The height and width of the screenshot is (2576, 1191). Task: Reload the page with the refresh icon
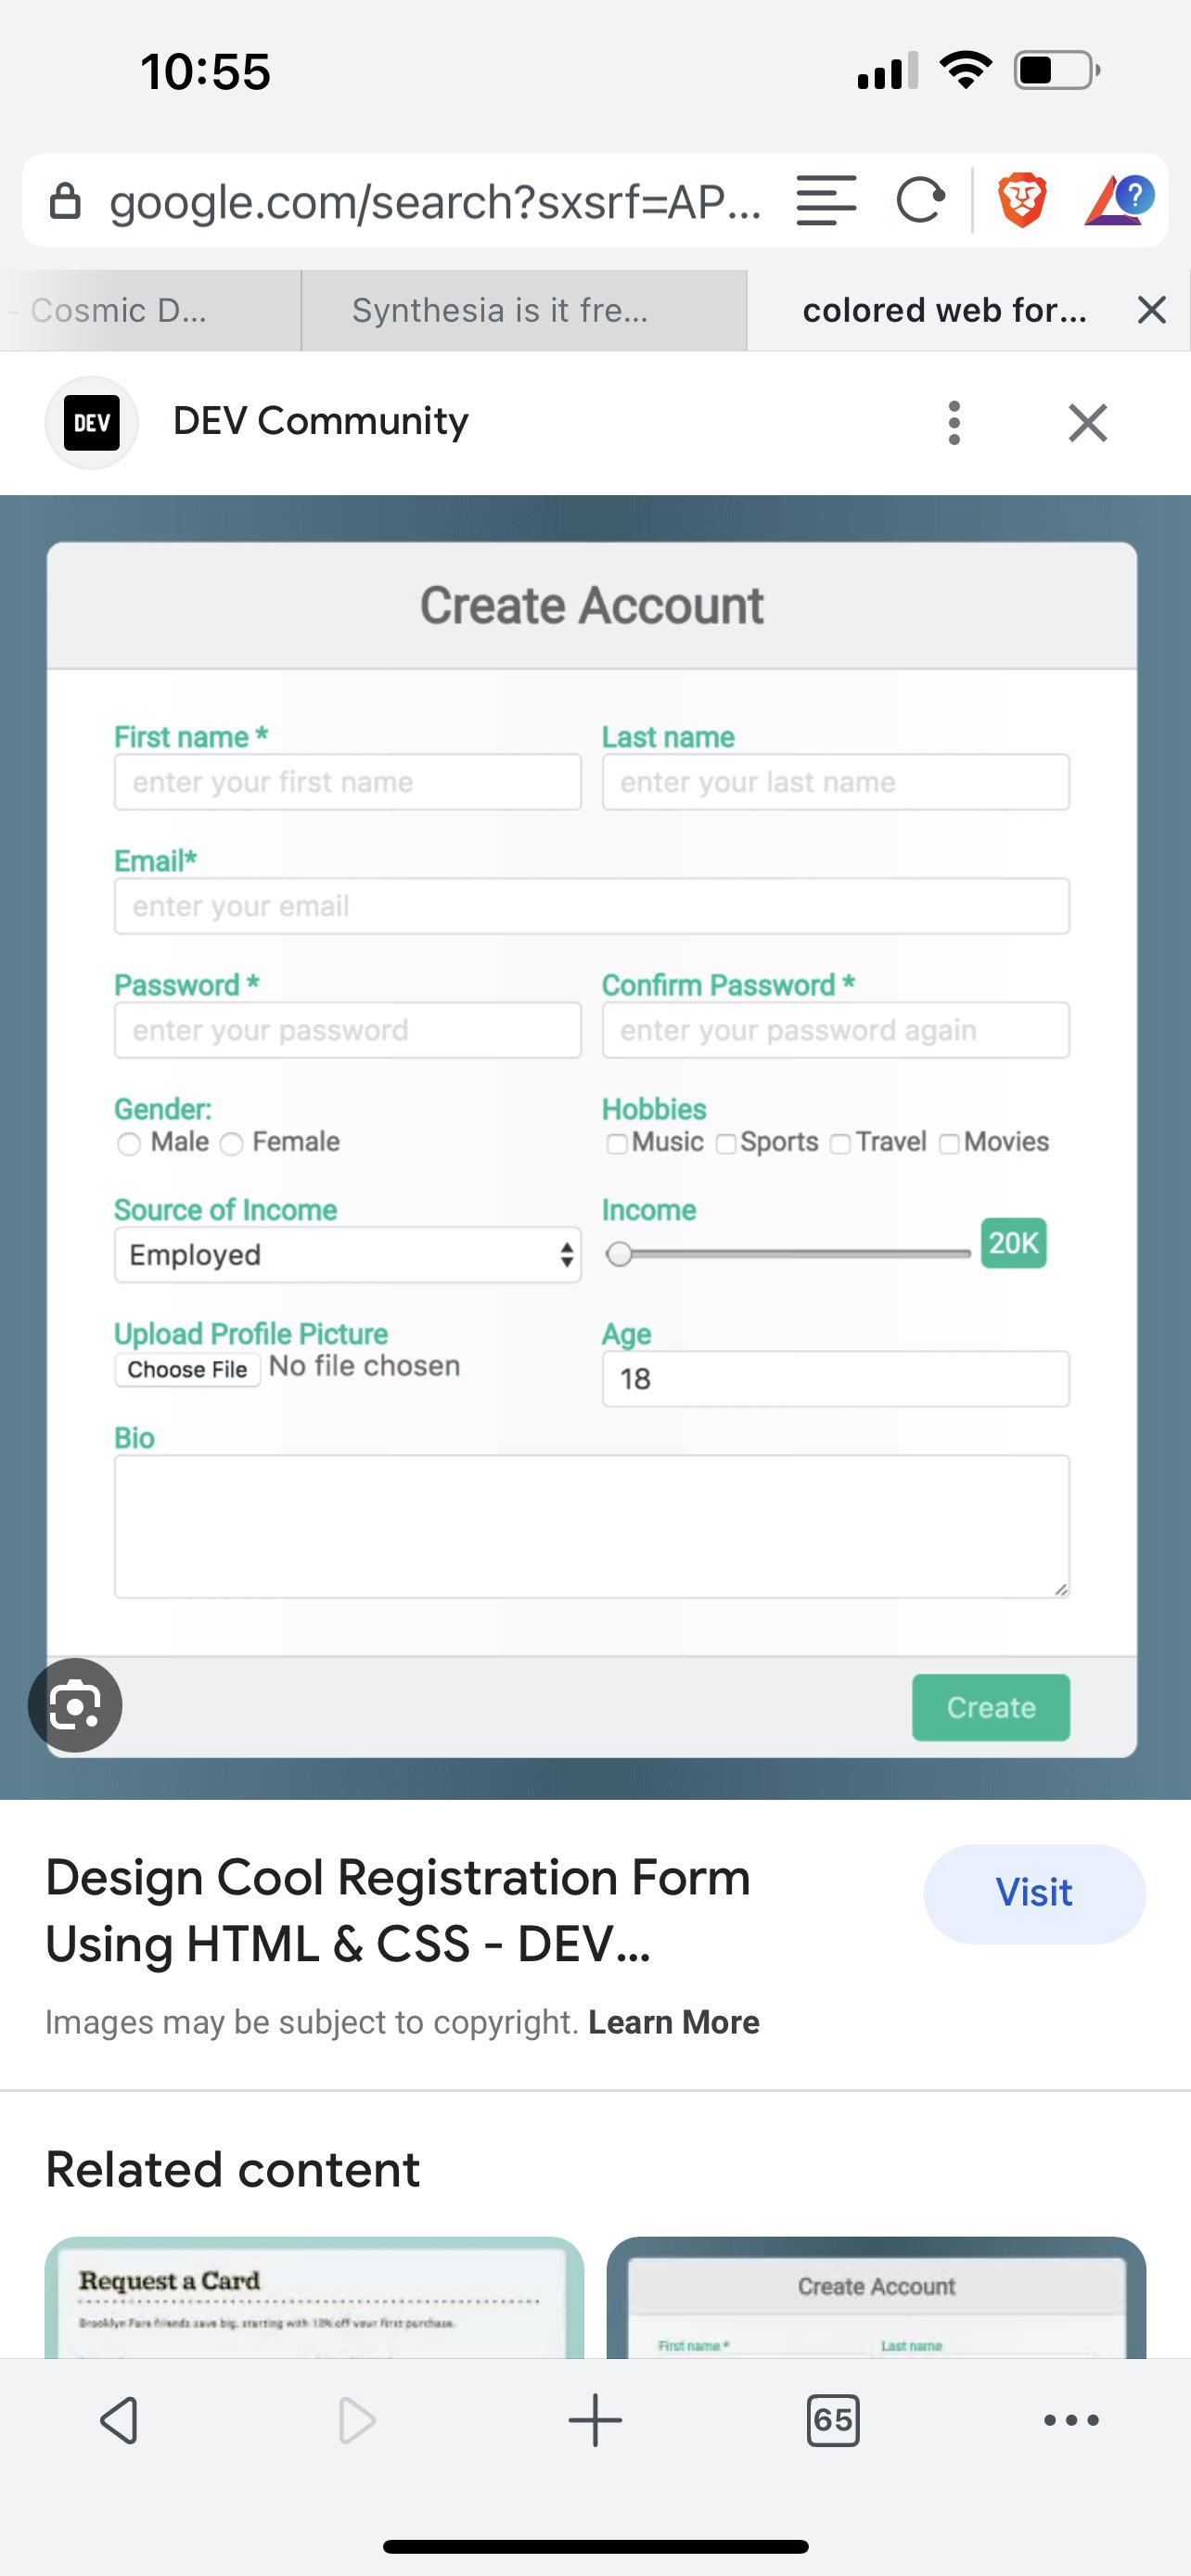tap(920, 200)
